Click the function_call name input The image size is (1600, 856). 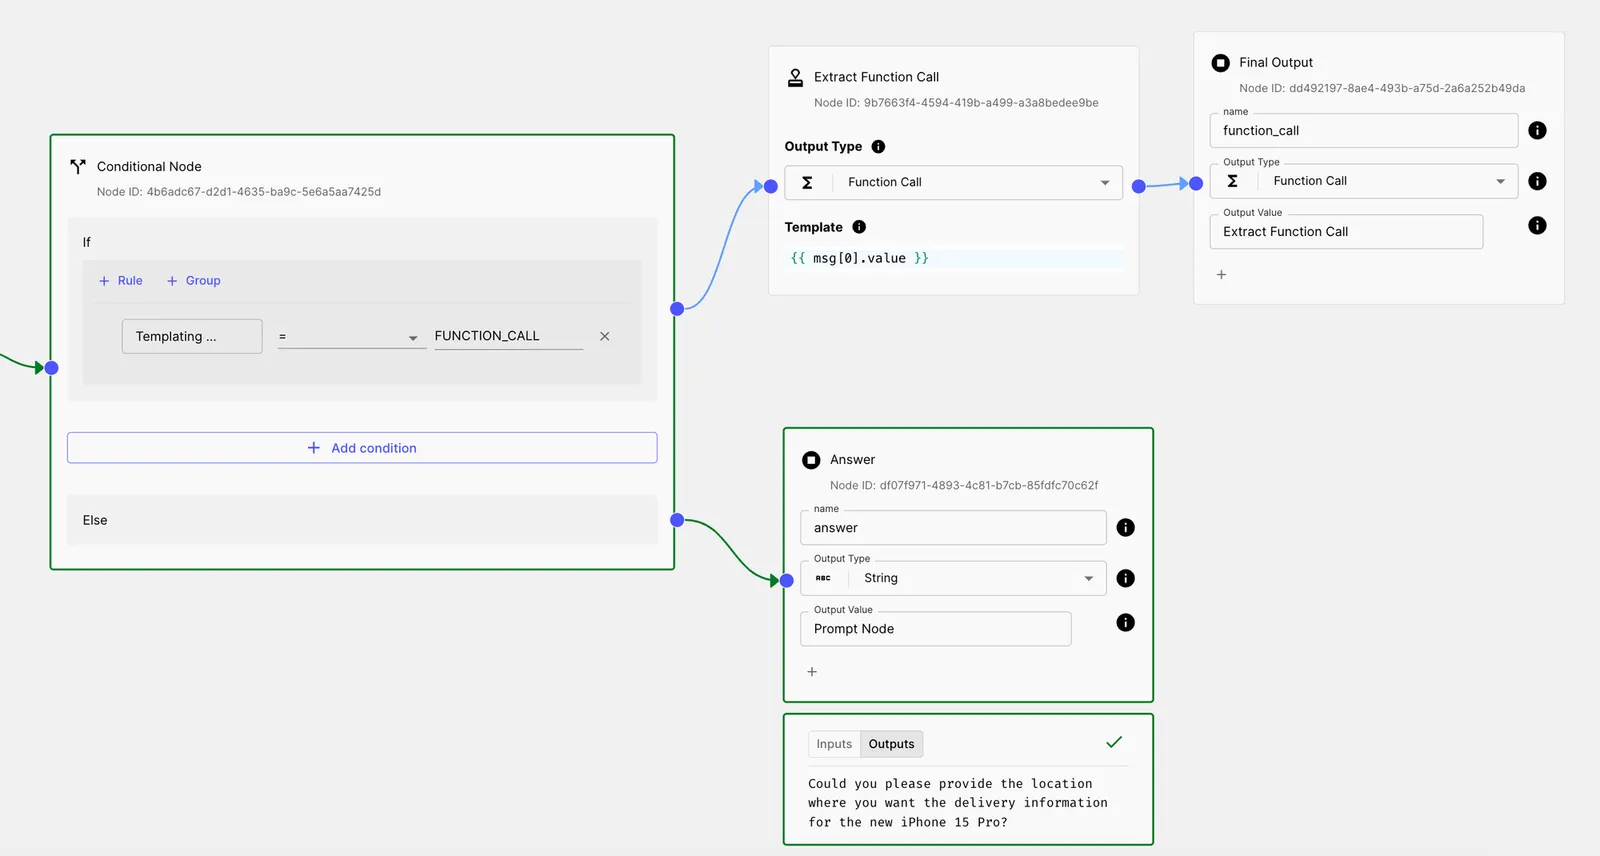coord(1364,131)
